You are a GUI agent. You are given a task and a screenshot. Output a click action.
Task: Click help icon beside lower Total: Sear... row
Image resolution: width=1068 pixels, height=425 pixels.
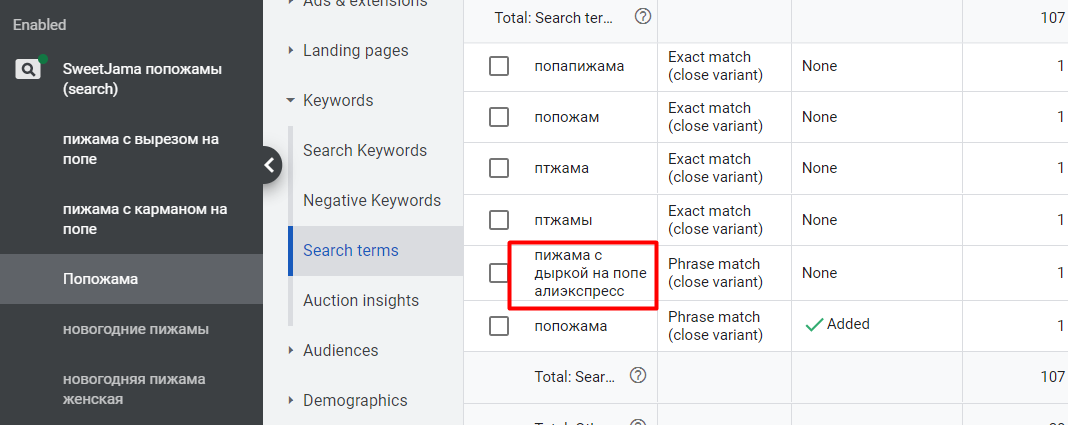(x=638, y=376)
